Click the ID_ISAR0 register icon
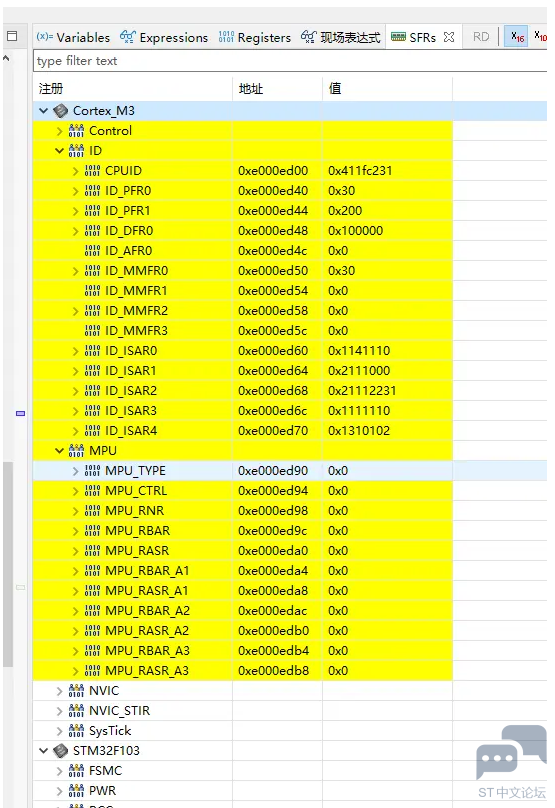Viewport: 555px width, 808px height. tap(92, 351)
